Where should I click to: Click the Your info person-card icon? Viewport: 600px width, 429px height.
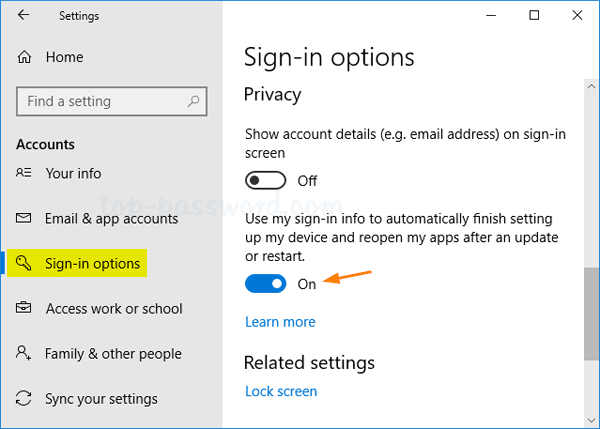coord(24,173)
